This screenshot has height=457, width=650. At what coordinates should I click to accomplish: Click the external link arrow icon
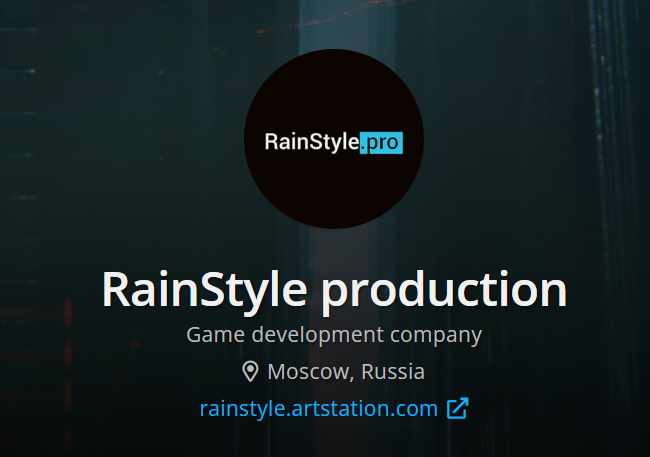(458, 408)
